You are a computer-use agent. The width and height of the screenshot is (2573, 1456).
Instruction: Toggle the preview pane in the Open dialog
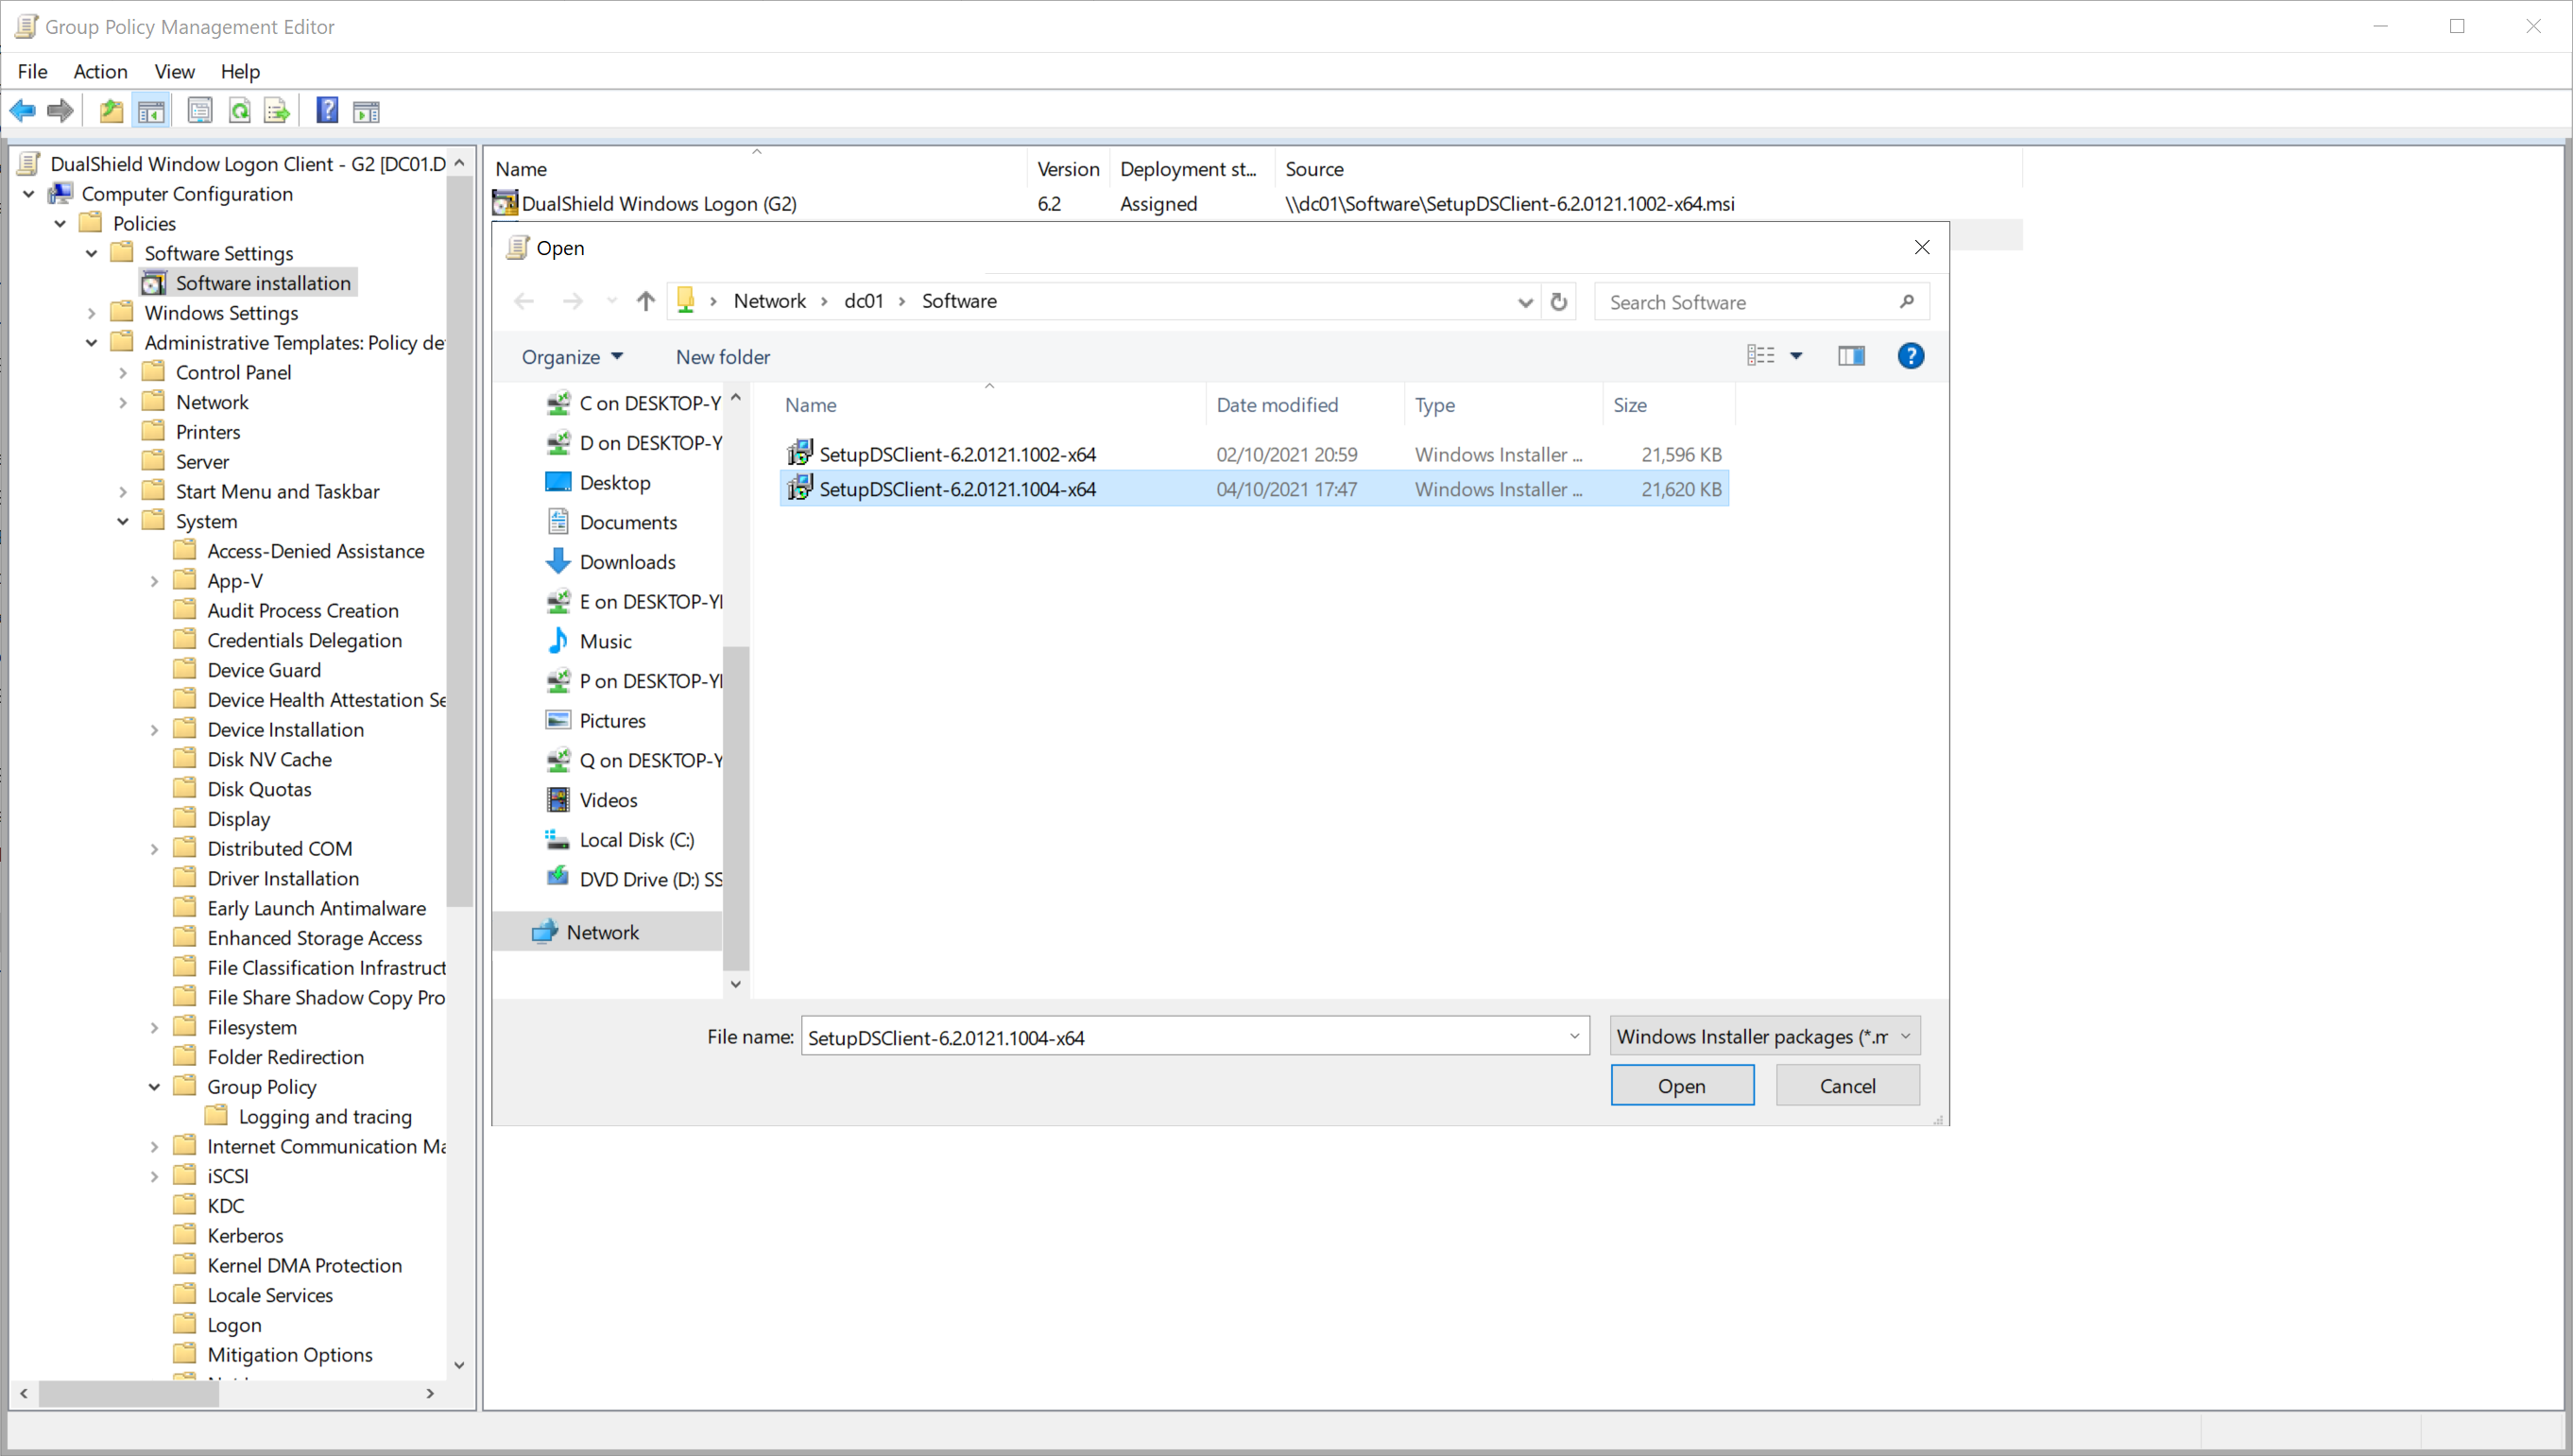point(1850,356)
